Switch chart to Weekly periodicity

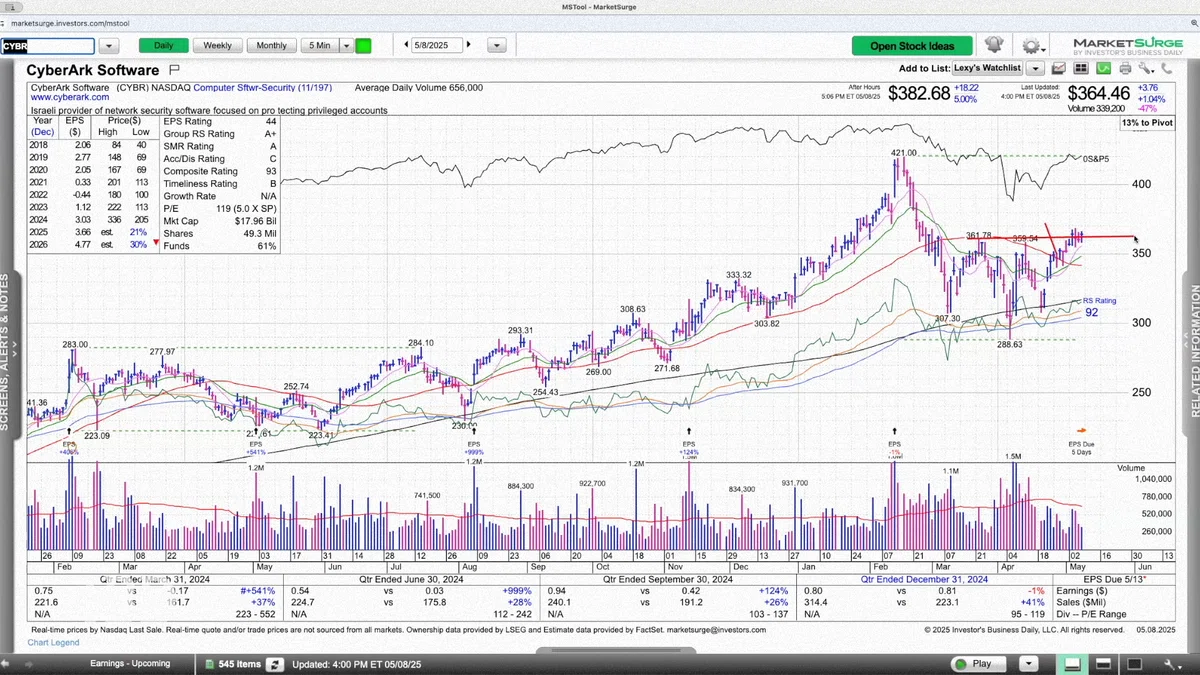[217, 45]
